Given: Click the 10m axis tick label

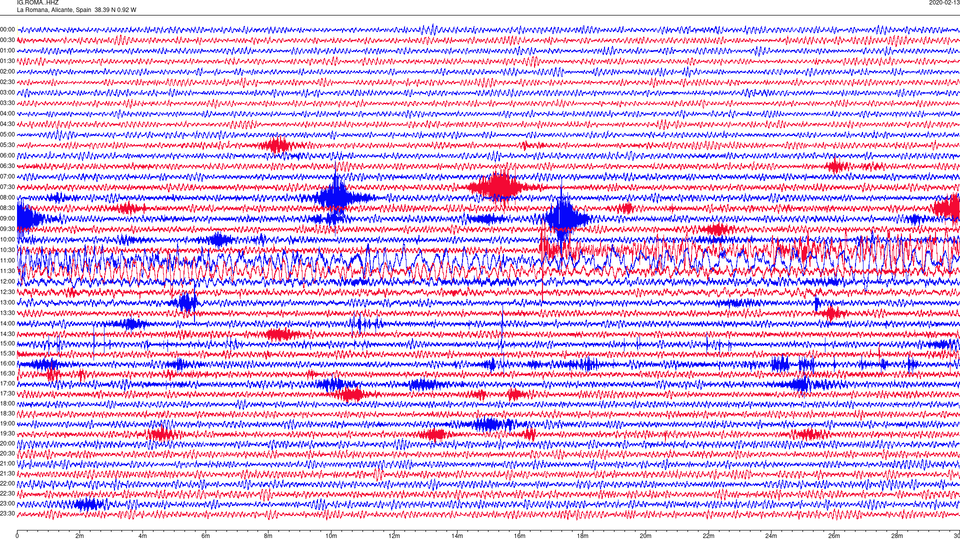Looking at the screenshot, I should [x=331, y=536].
